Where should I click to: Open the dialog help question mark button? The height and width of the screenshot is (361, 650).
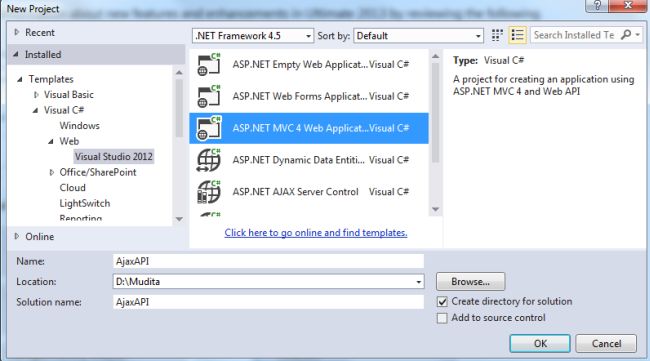pos(597,5)
